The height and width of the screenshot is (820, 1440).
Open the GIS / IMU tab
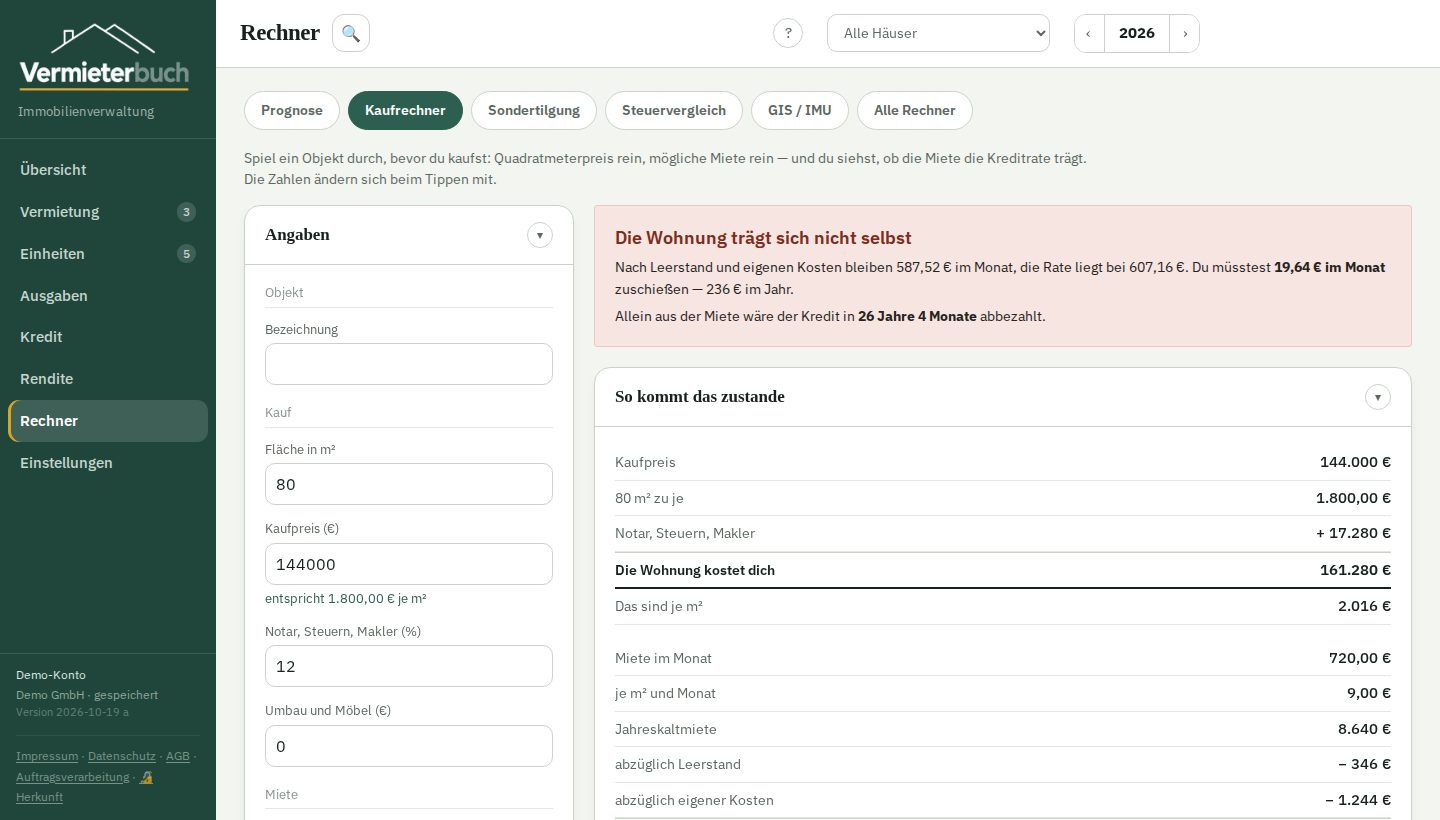tap(800, 110)
